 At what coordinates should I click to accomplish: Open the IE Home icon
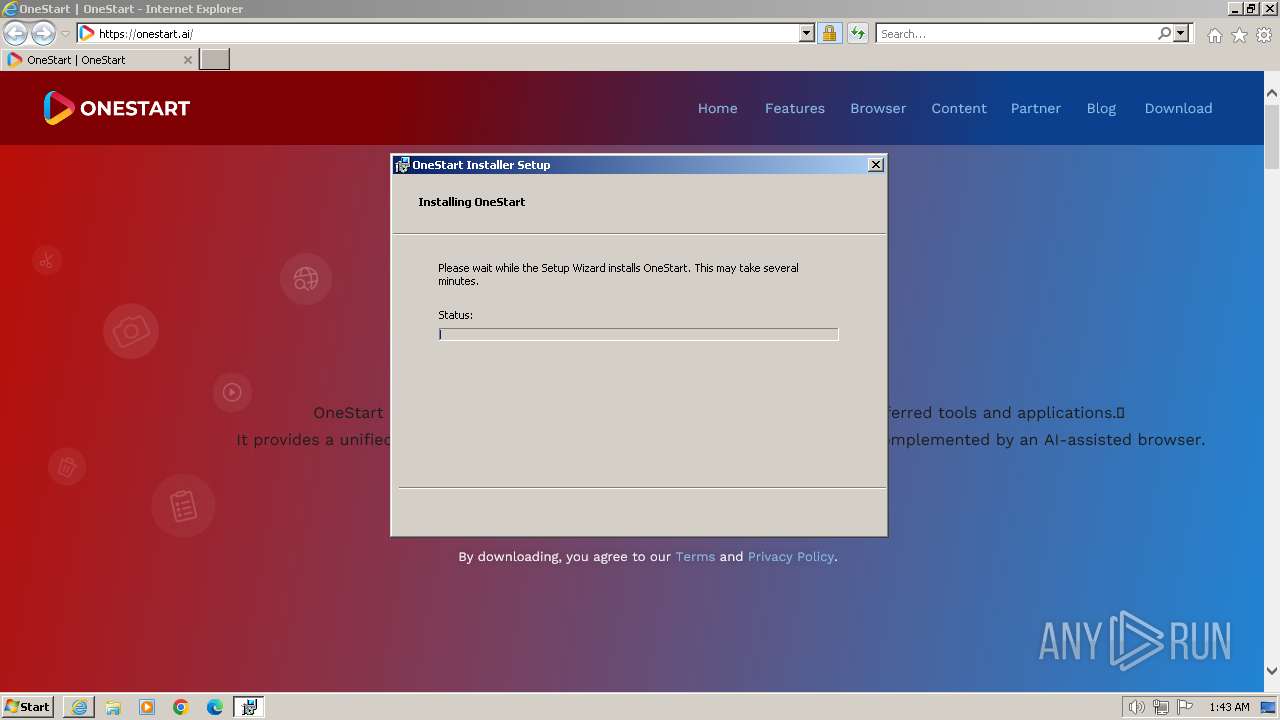tap(1214, 35)
